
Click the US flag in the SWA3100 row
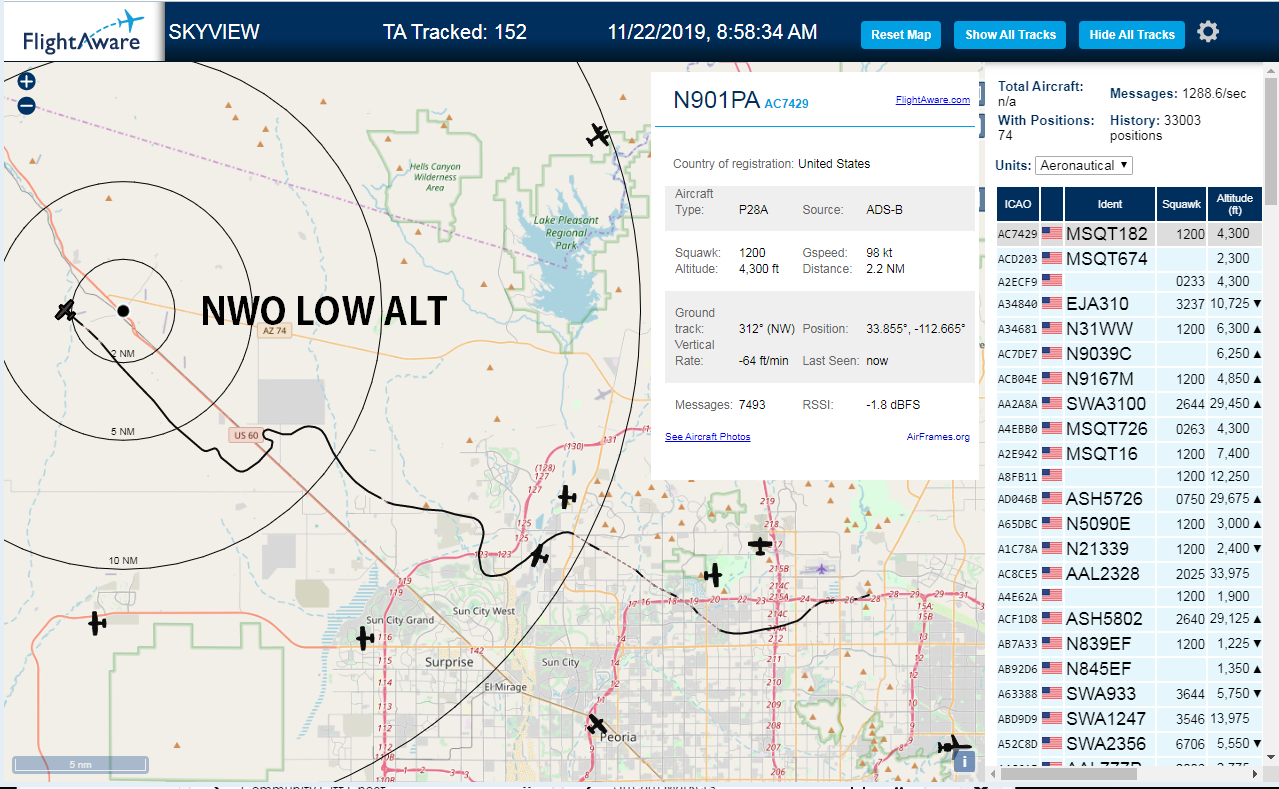(1052, 404)
